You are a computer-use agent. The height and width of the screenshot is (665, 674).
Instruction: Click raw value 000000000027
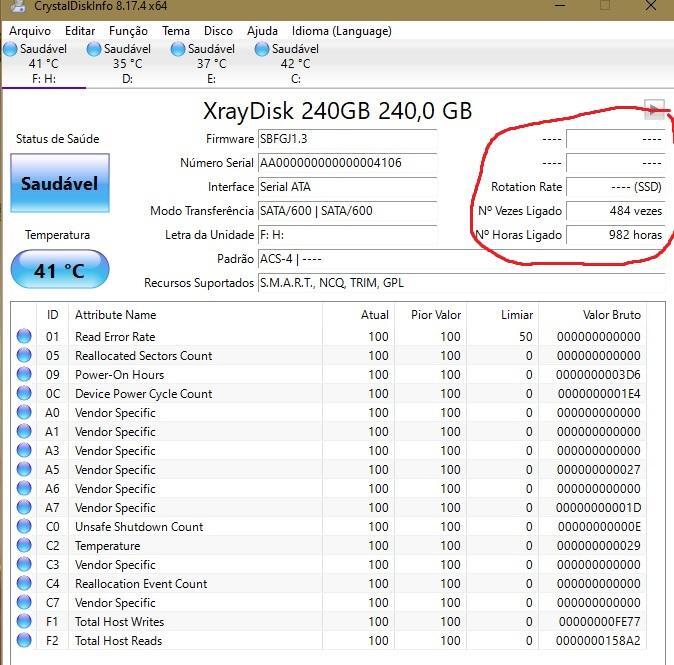tap(599, 470)
